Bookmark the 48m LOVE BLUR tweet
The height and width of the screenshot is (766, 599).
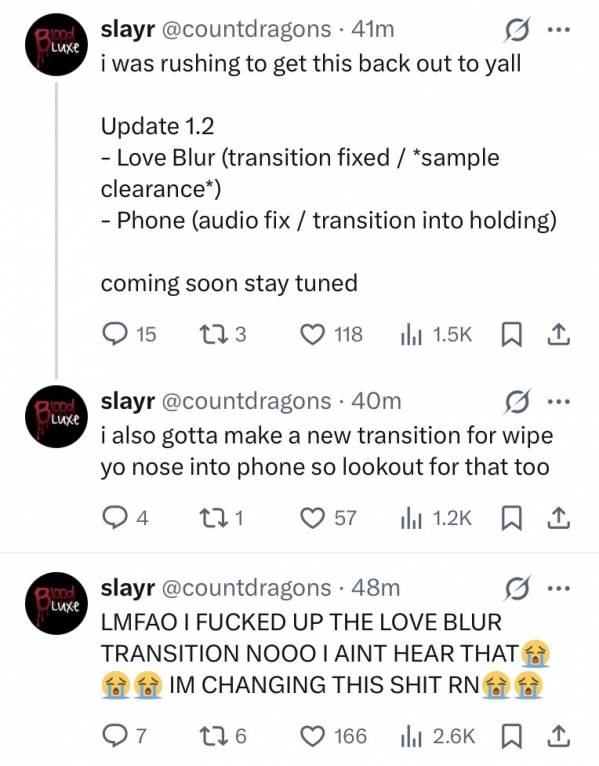tap(512, 737)
